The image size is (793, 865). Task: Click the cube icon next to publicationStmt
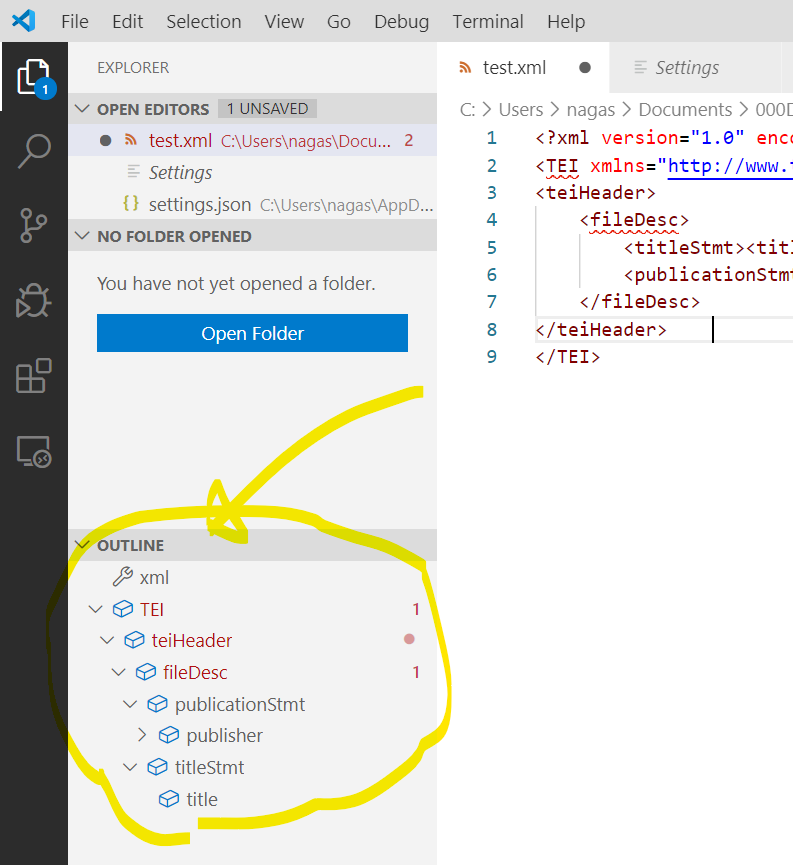pyautogui.click(x=157, y=704)
